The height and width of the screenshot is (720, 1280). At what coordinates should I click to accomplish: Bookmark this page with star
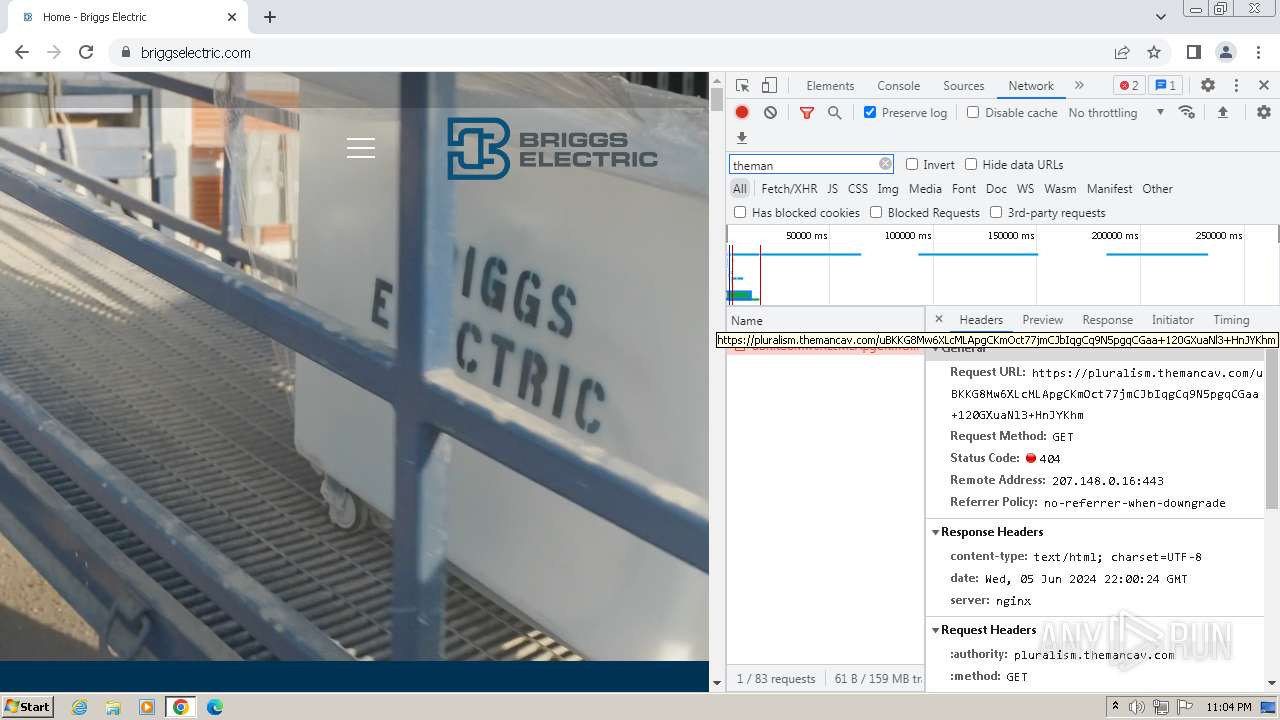tap(1154, 52)
